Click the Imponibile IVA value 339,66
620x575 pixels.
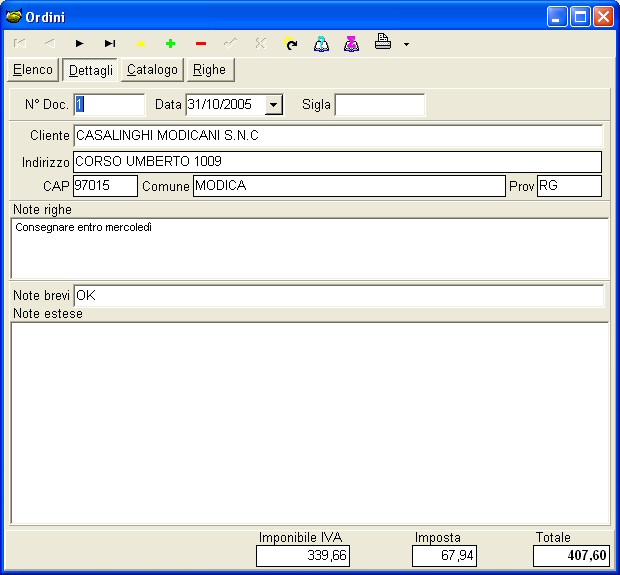[x=303, y=556]
